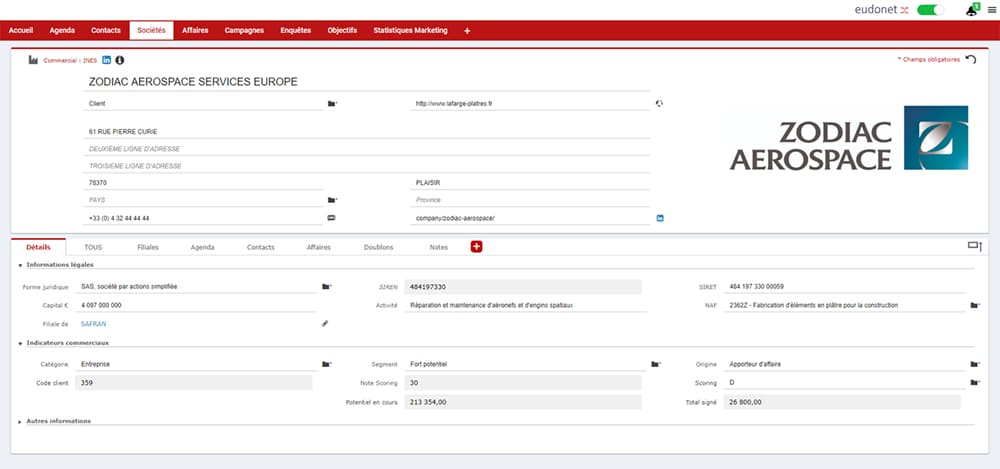
Task: Open the catalog icon for Client field
Action: (x=332, y=103)
